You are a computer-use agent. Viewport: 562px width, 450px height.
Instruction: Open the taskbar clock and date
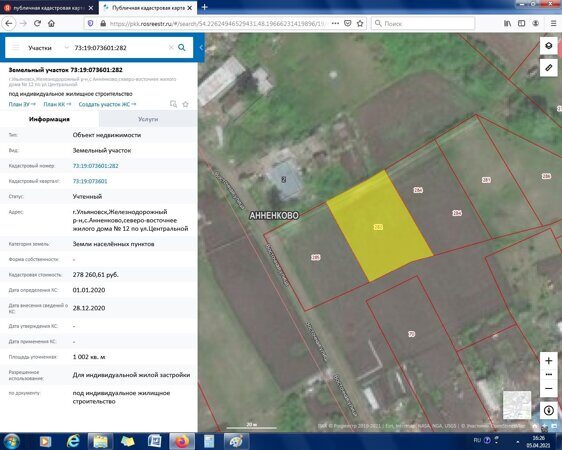(x=539, y=441)
